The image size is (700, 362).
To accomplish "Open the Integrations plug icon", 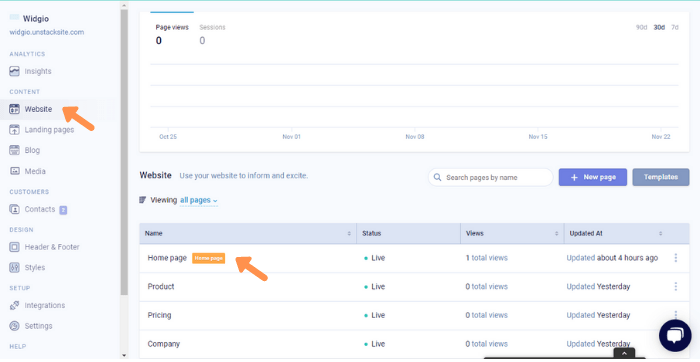I will coord(14,305).
